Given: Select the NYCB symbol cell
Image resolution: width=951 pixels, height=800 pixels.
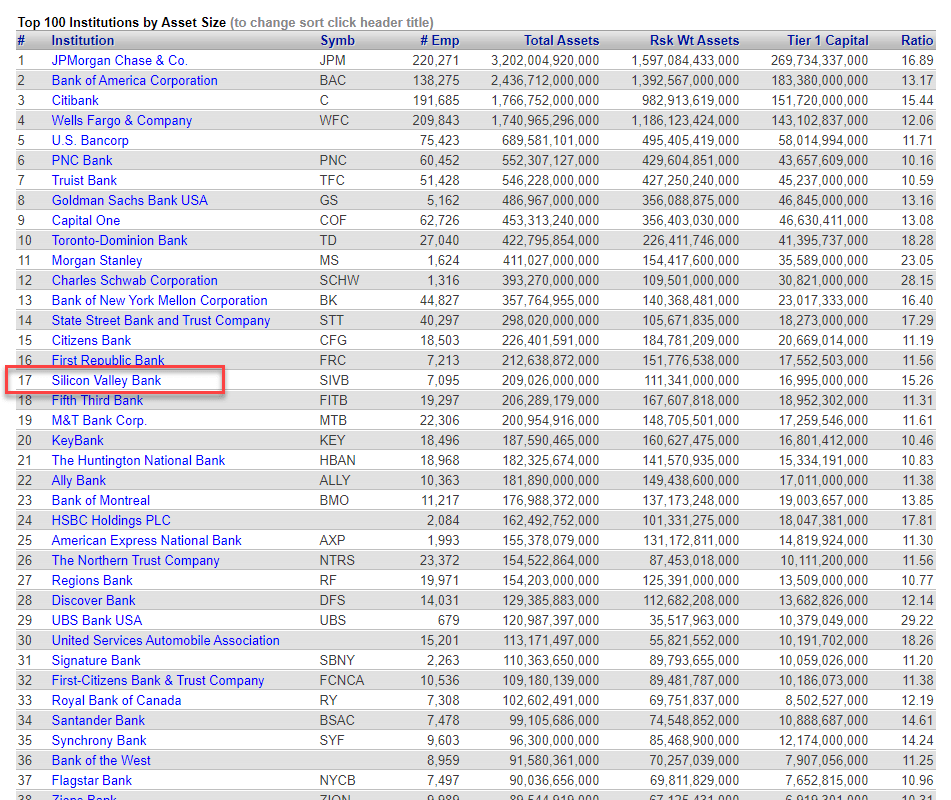Looking at the screenshot, I should click(338, 781).
